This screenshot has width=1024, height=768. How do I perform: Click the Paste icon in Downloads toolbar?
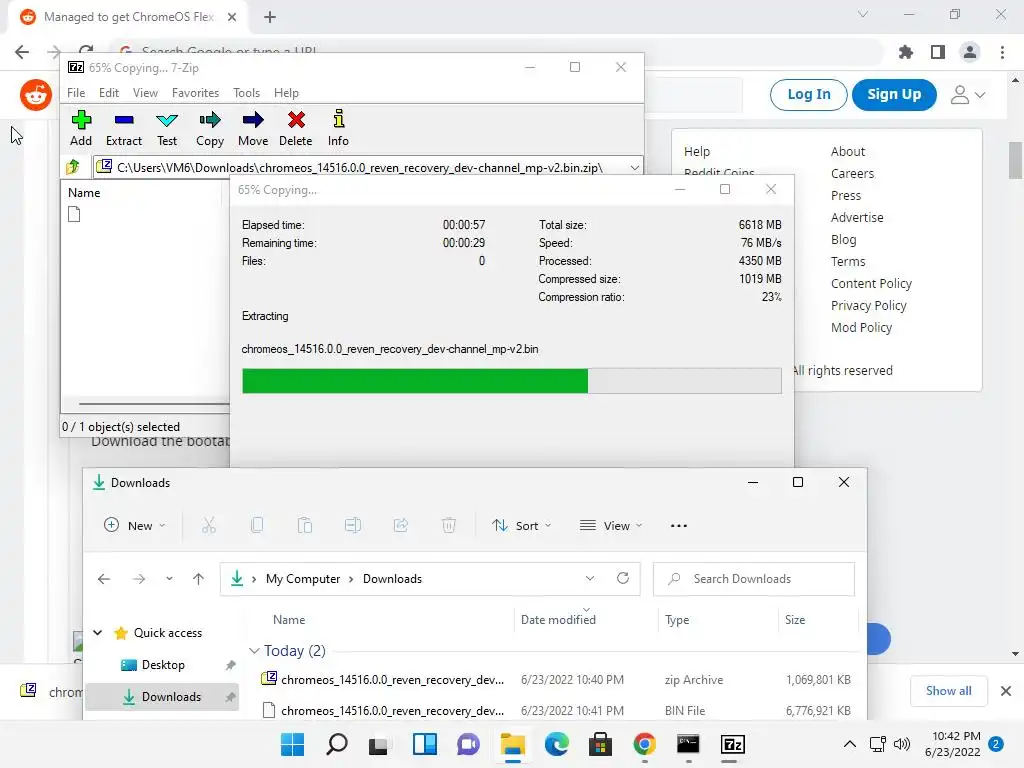pos(305,525)
